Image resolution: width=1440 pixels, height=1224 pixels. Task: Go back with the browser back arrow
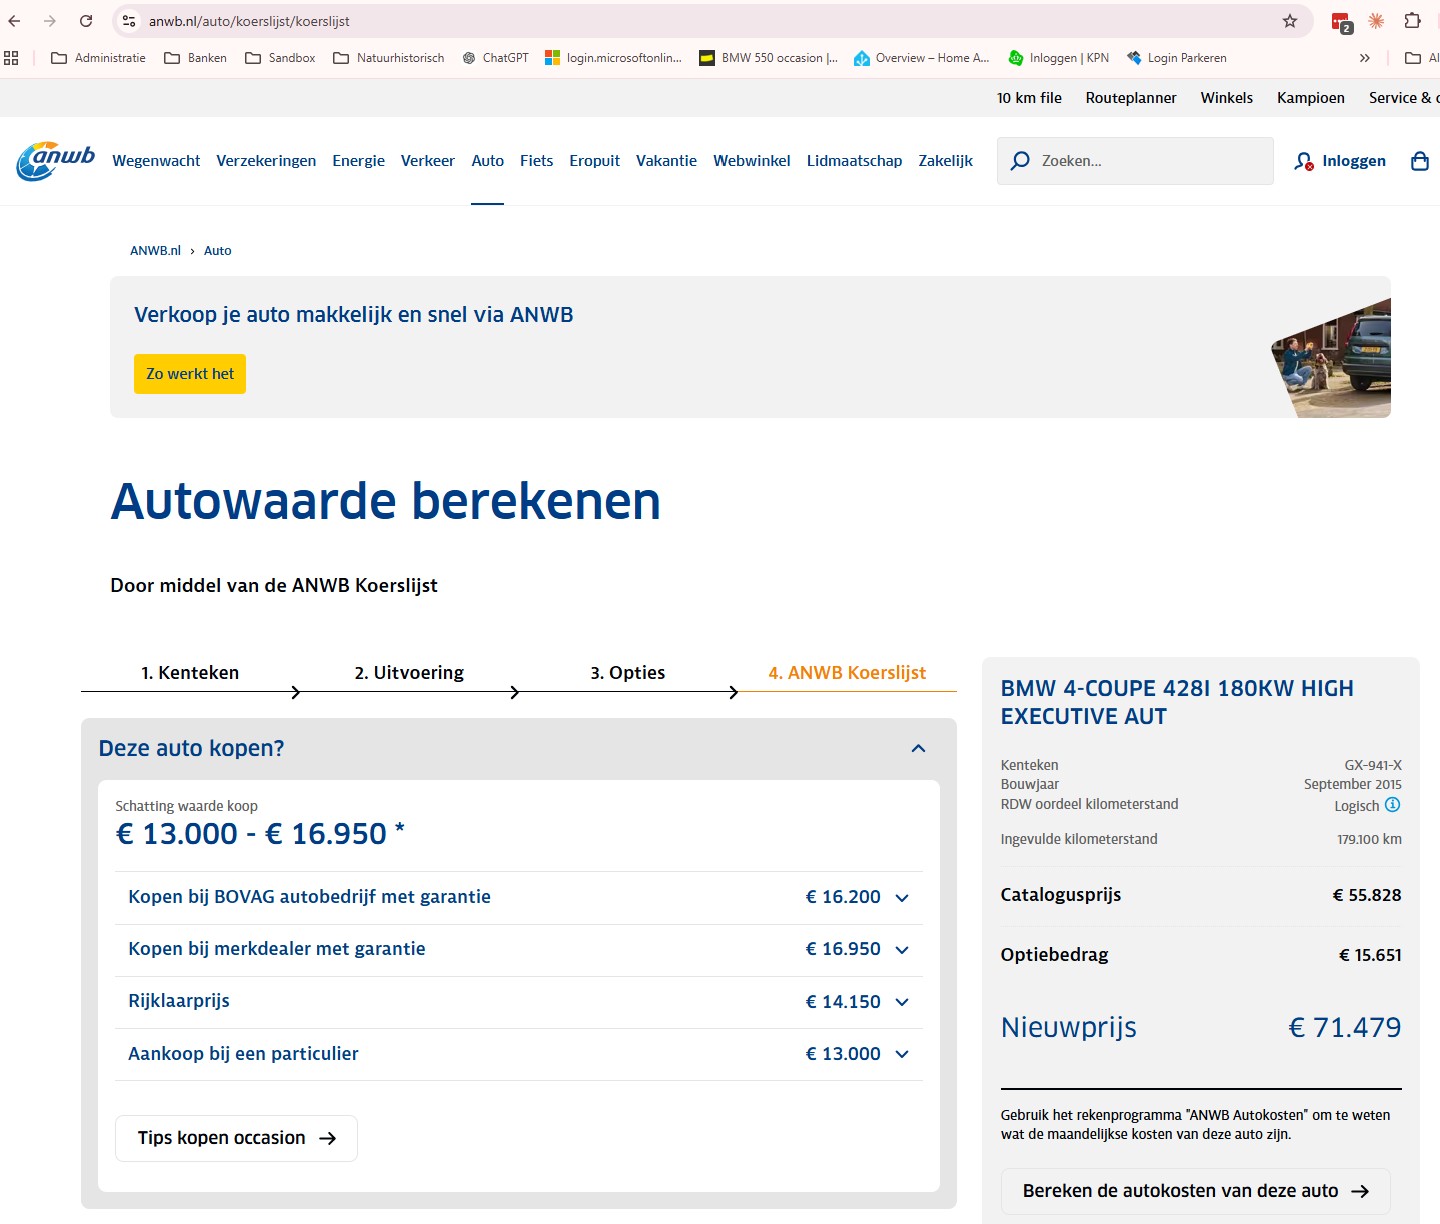(x=15, y=21)
